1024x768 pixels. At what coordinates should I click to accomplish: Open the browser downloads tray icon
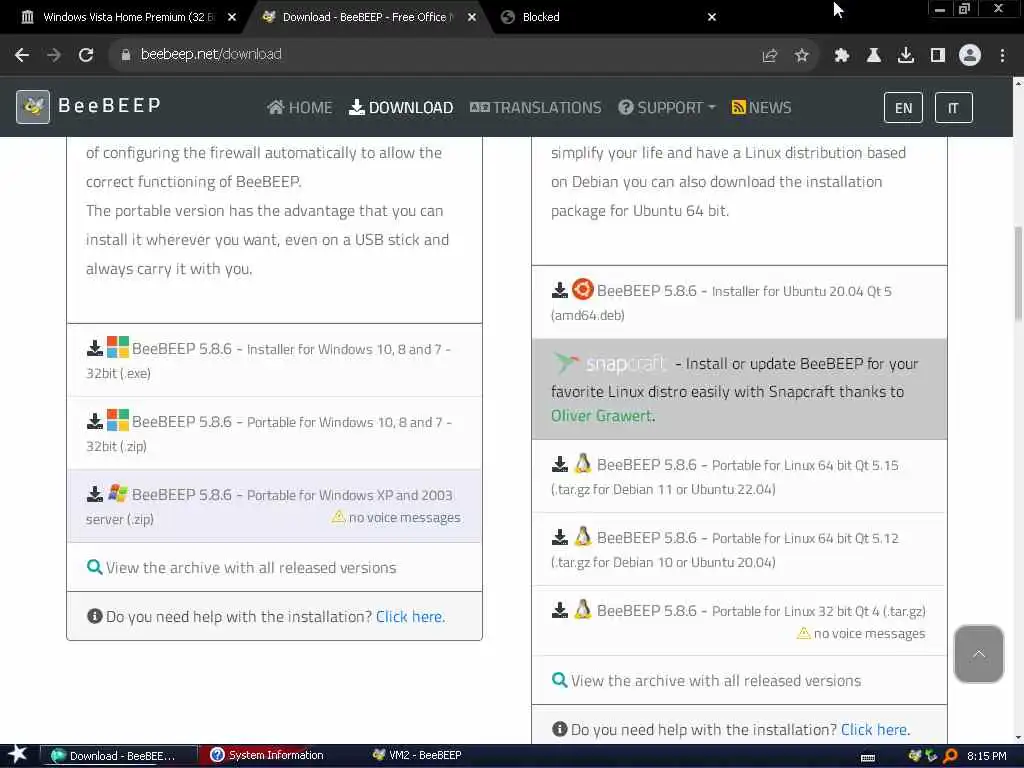(905, 56)
